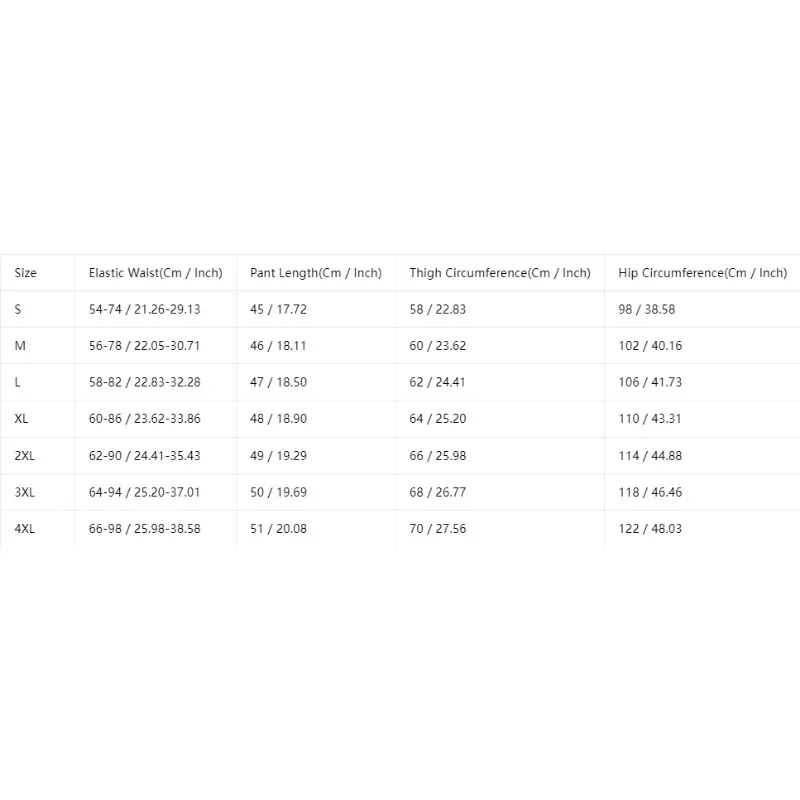Viewport: 800px width, 800px height.
Task: Click the 3XL size row label
Action: [x=24, y=492]
